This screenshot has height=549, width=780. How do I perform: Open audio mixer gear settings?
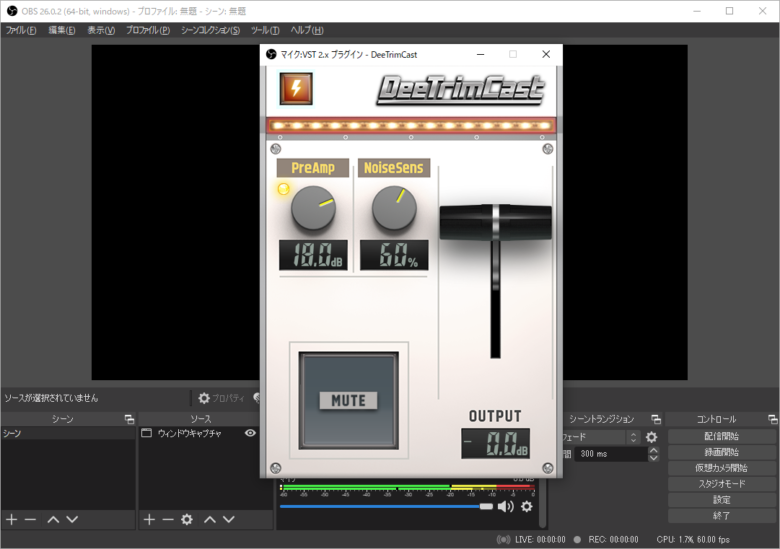[526, 506]
